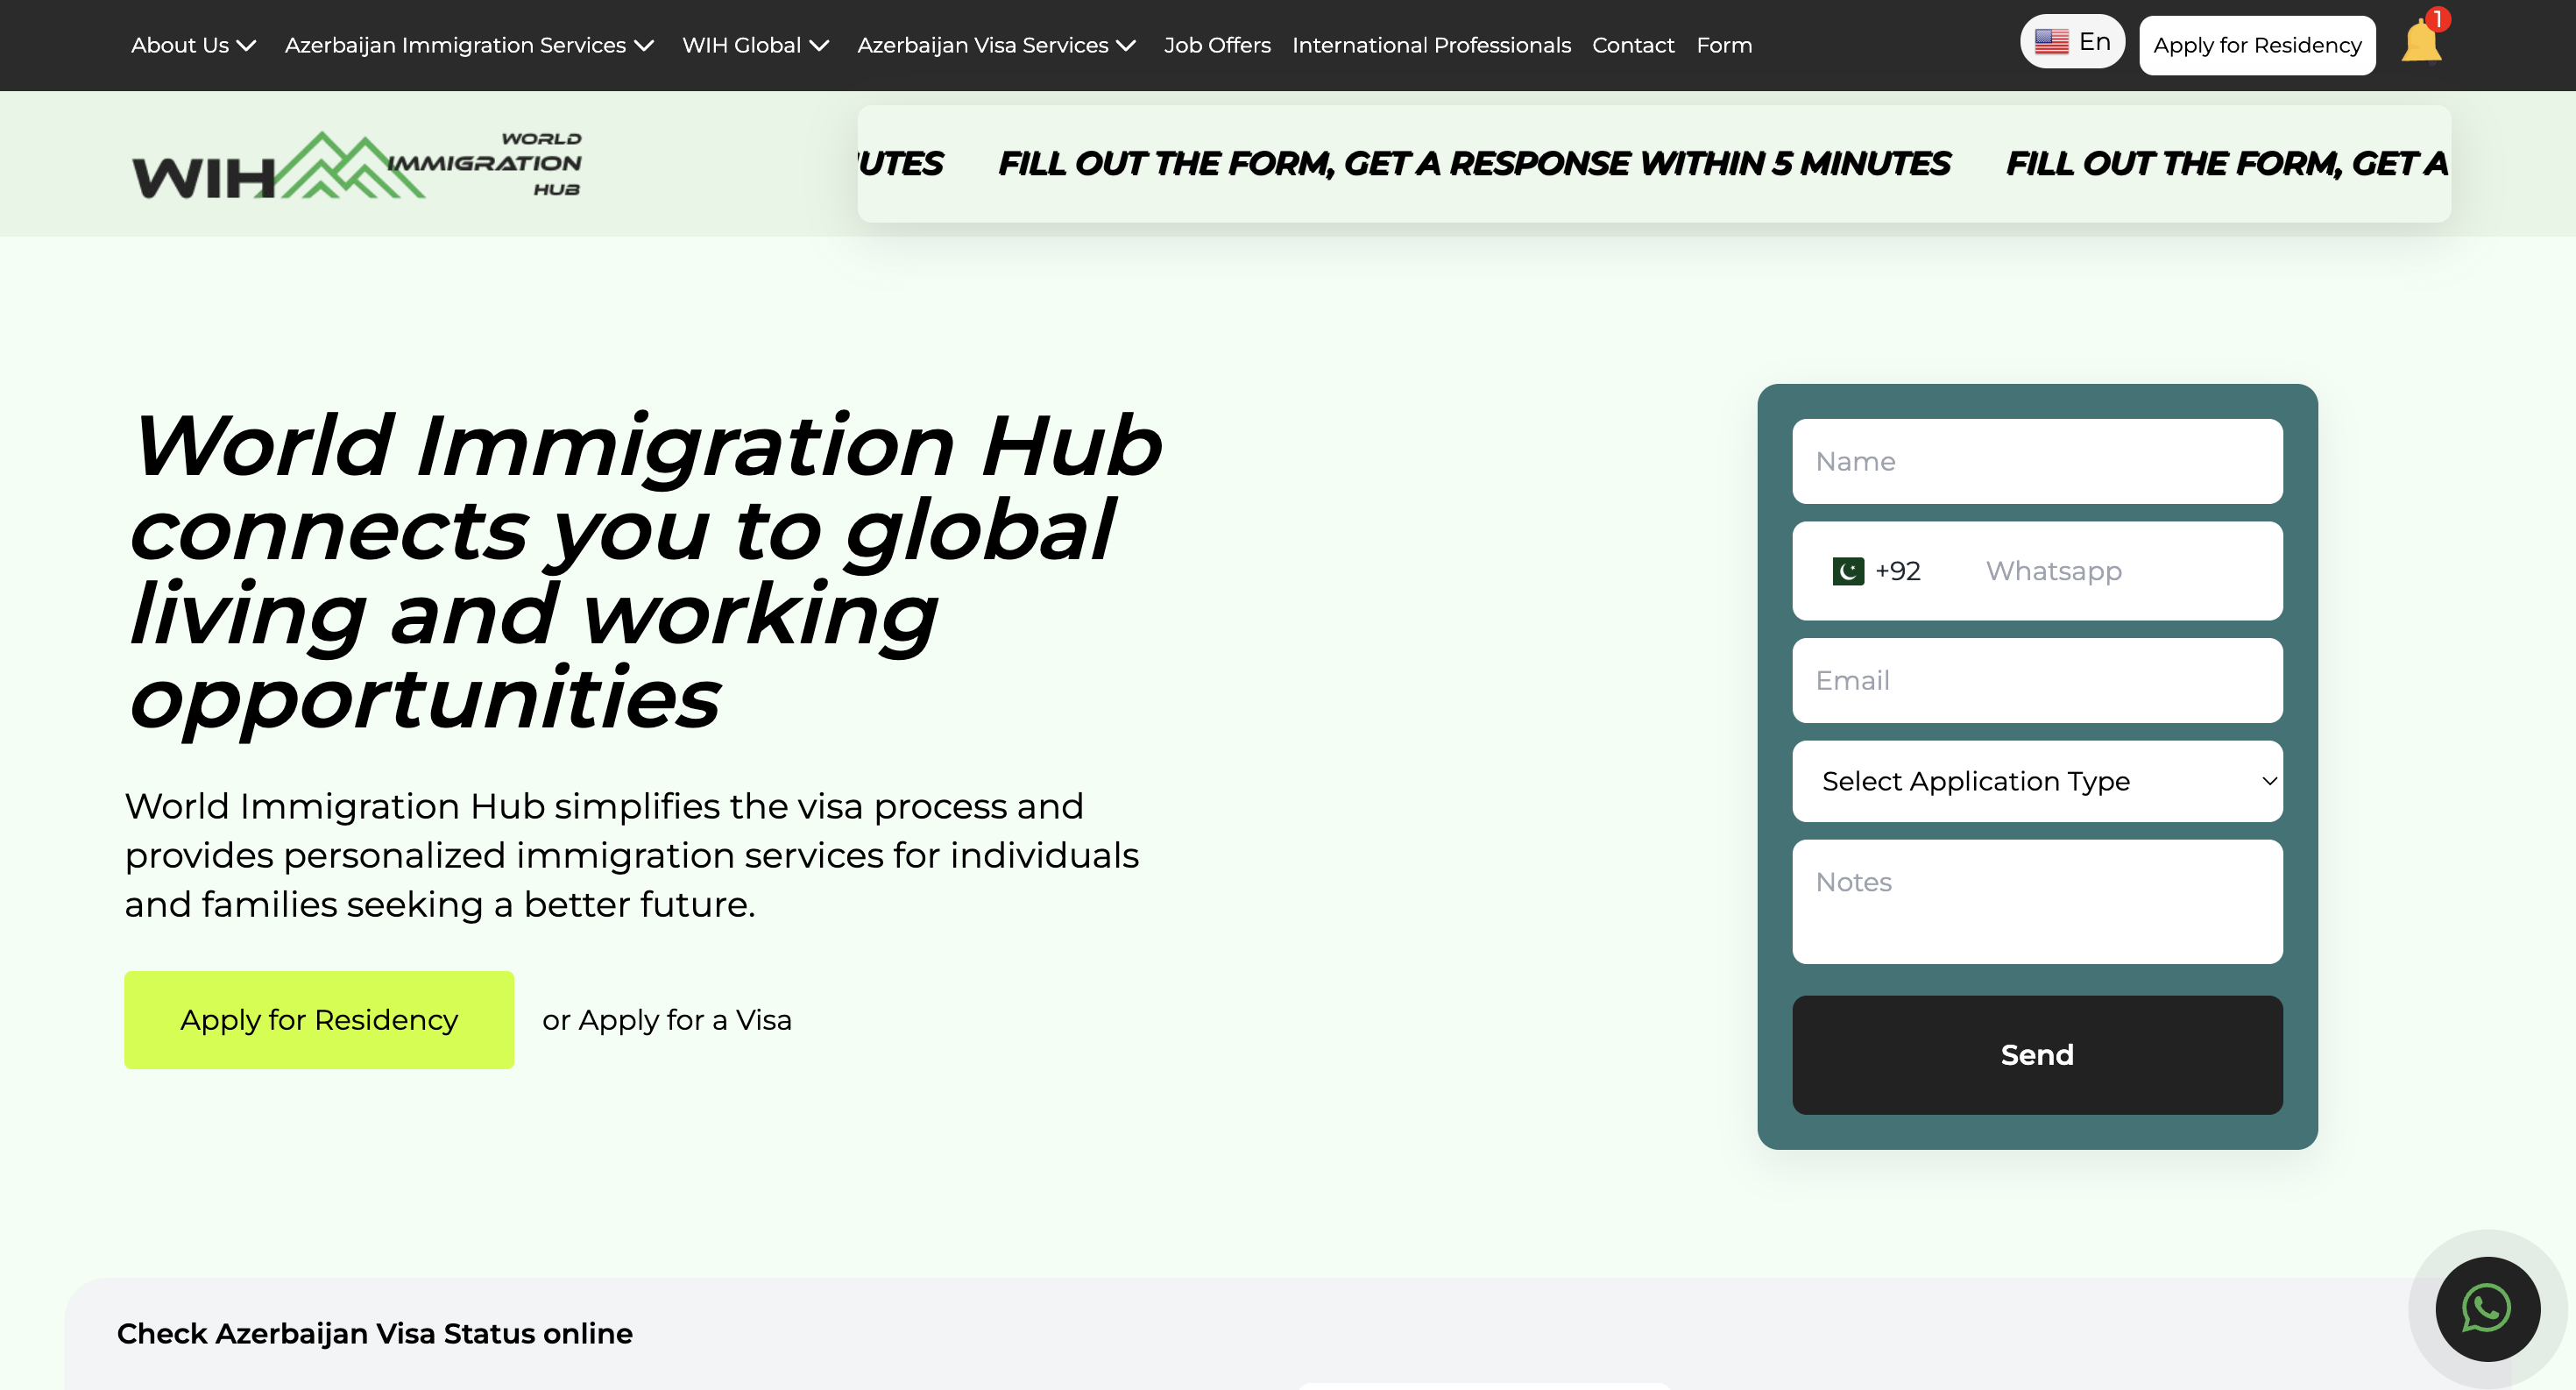Click the green Apply for Residency button
Screen dimensions: 2576x1390
coord(318,1019)
